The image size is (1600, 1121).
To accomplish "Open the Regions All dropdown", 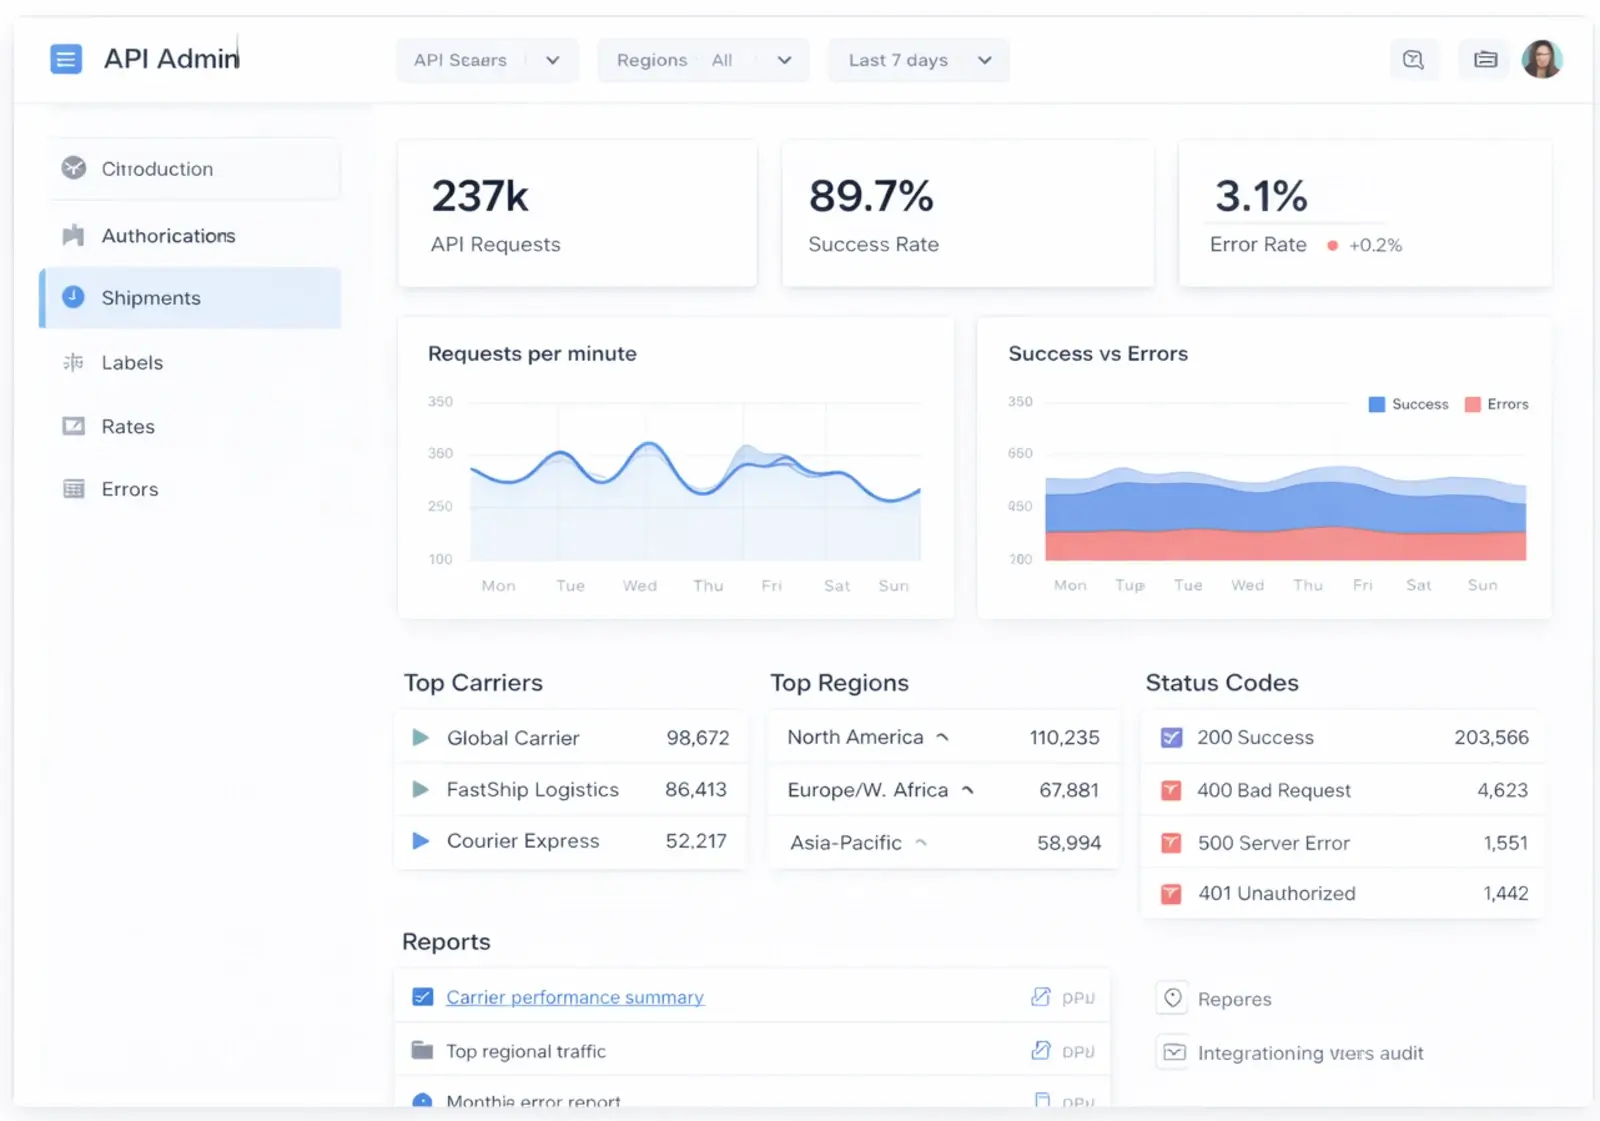I will pyautogui.click(x=703, y=60).
